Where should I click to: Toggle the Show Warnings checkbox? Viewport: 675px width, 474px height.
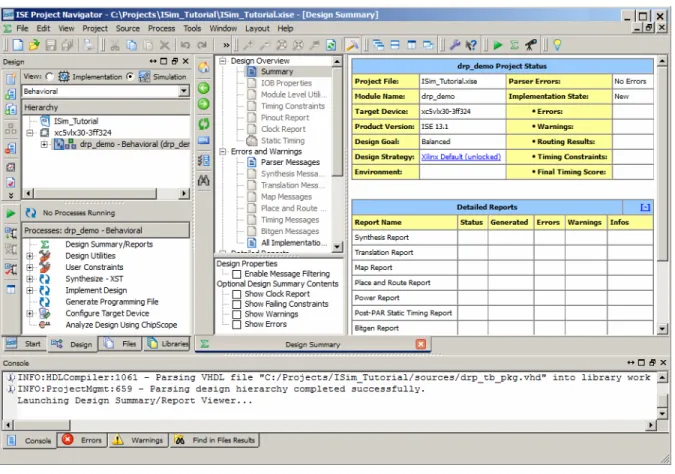(236, 314)
